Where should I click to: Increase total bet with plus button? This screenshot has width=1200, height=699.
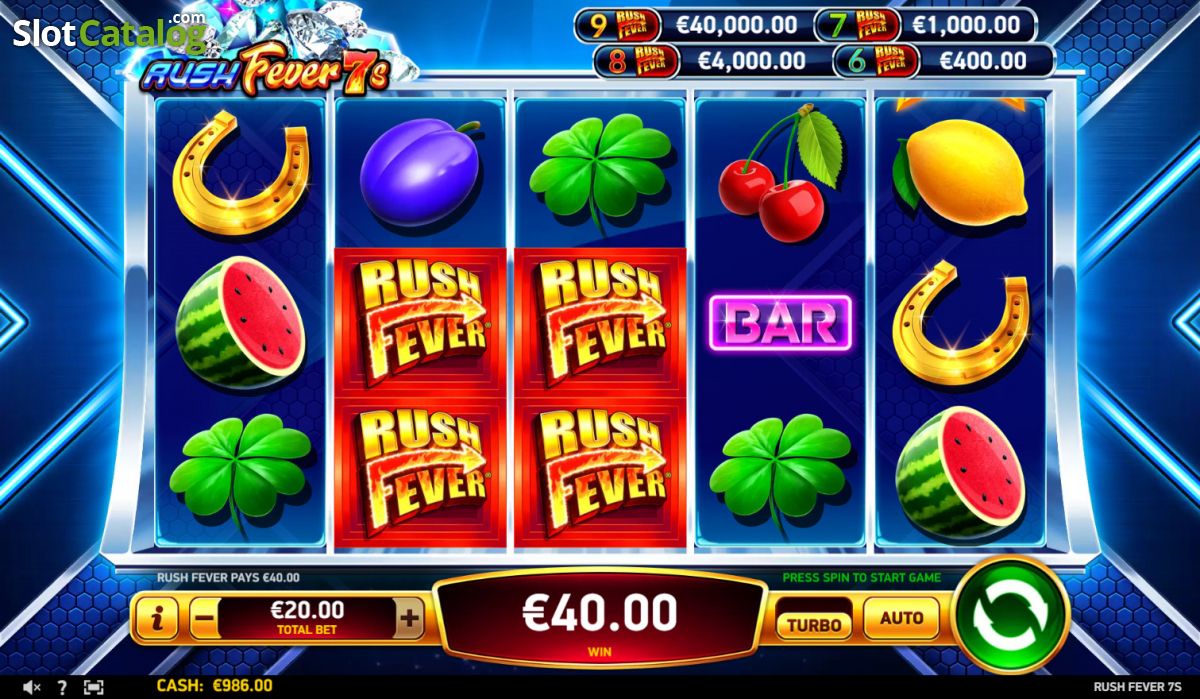(409, 619)
